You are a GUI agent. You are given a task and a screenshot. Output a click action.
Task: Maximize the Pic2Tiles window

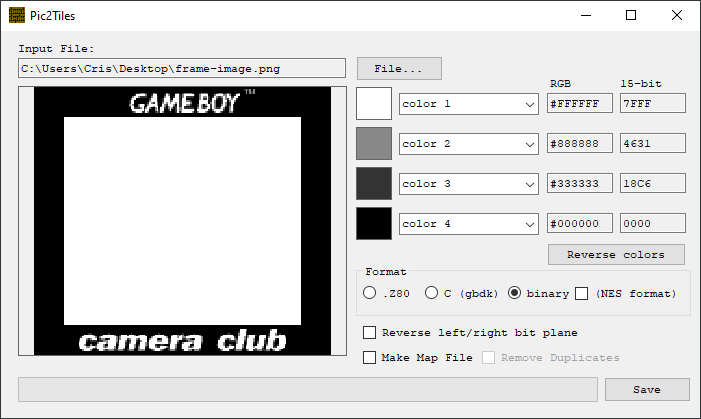point(631,15)
